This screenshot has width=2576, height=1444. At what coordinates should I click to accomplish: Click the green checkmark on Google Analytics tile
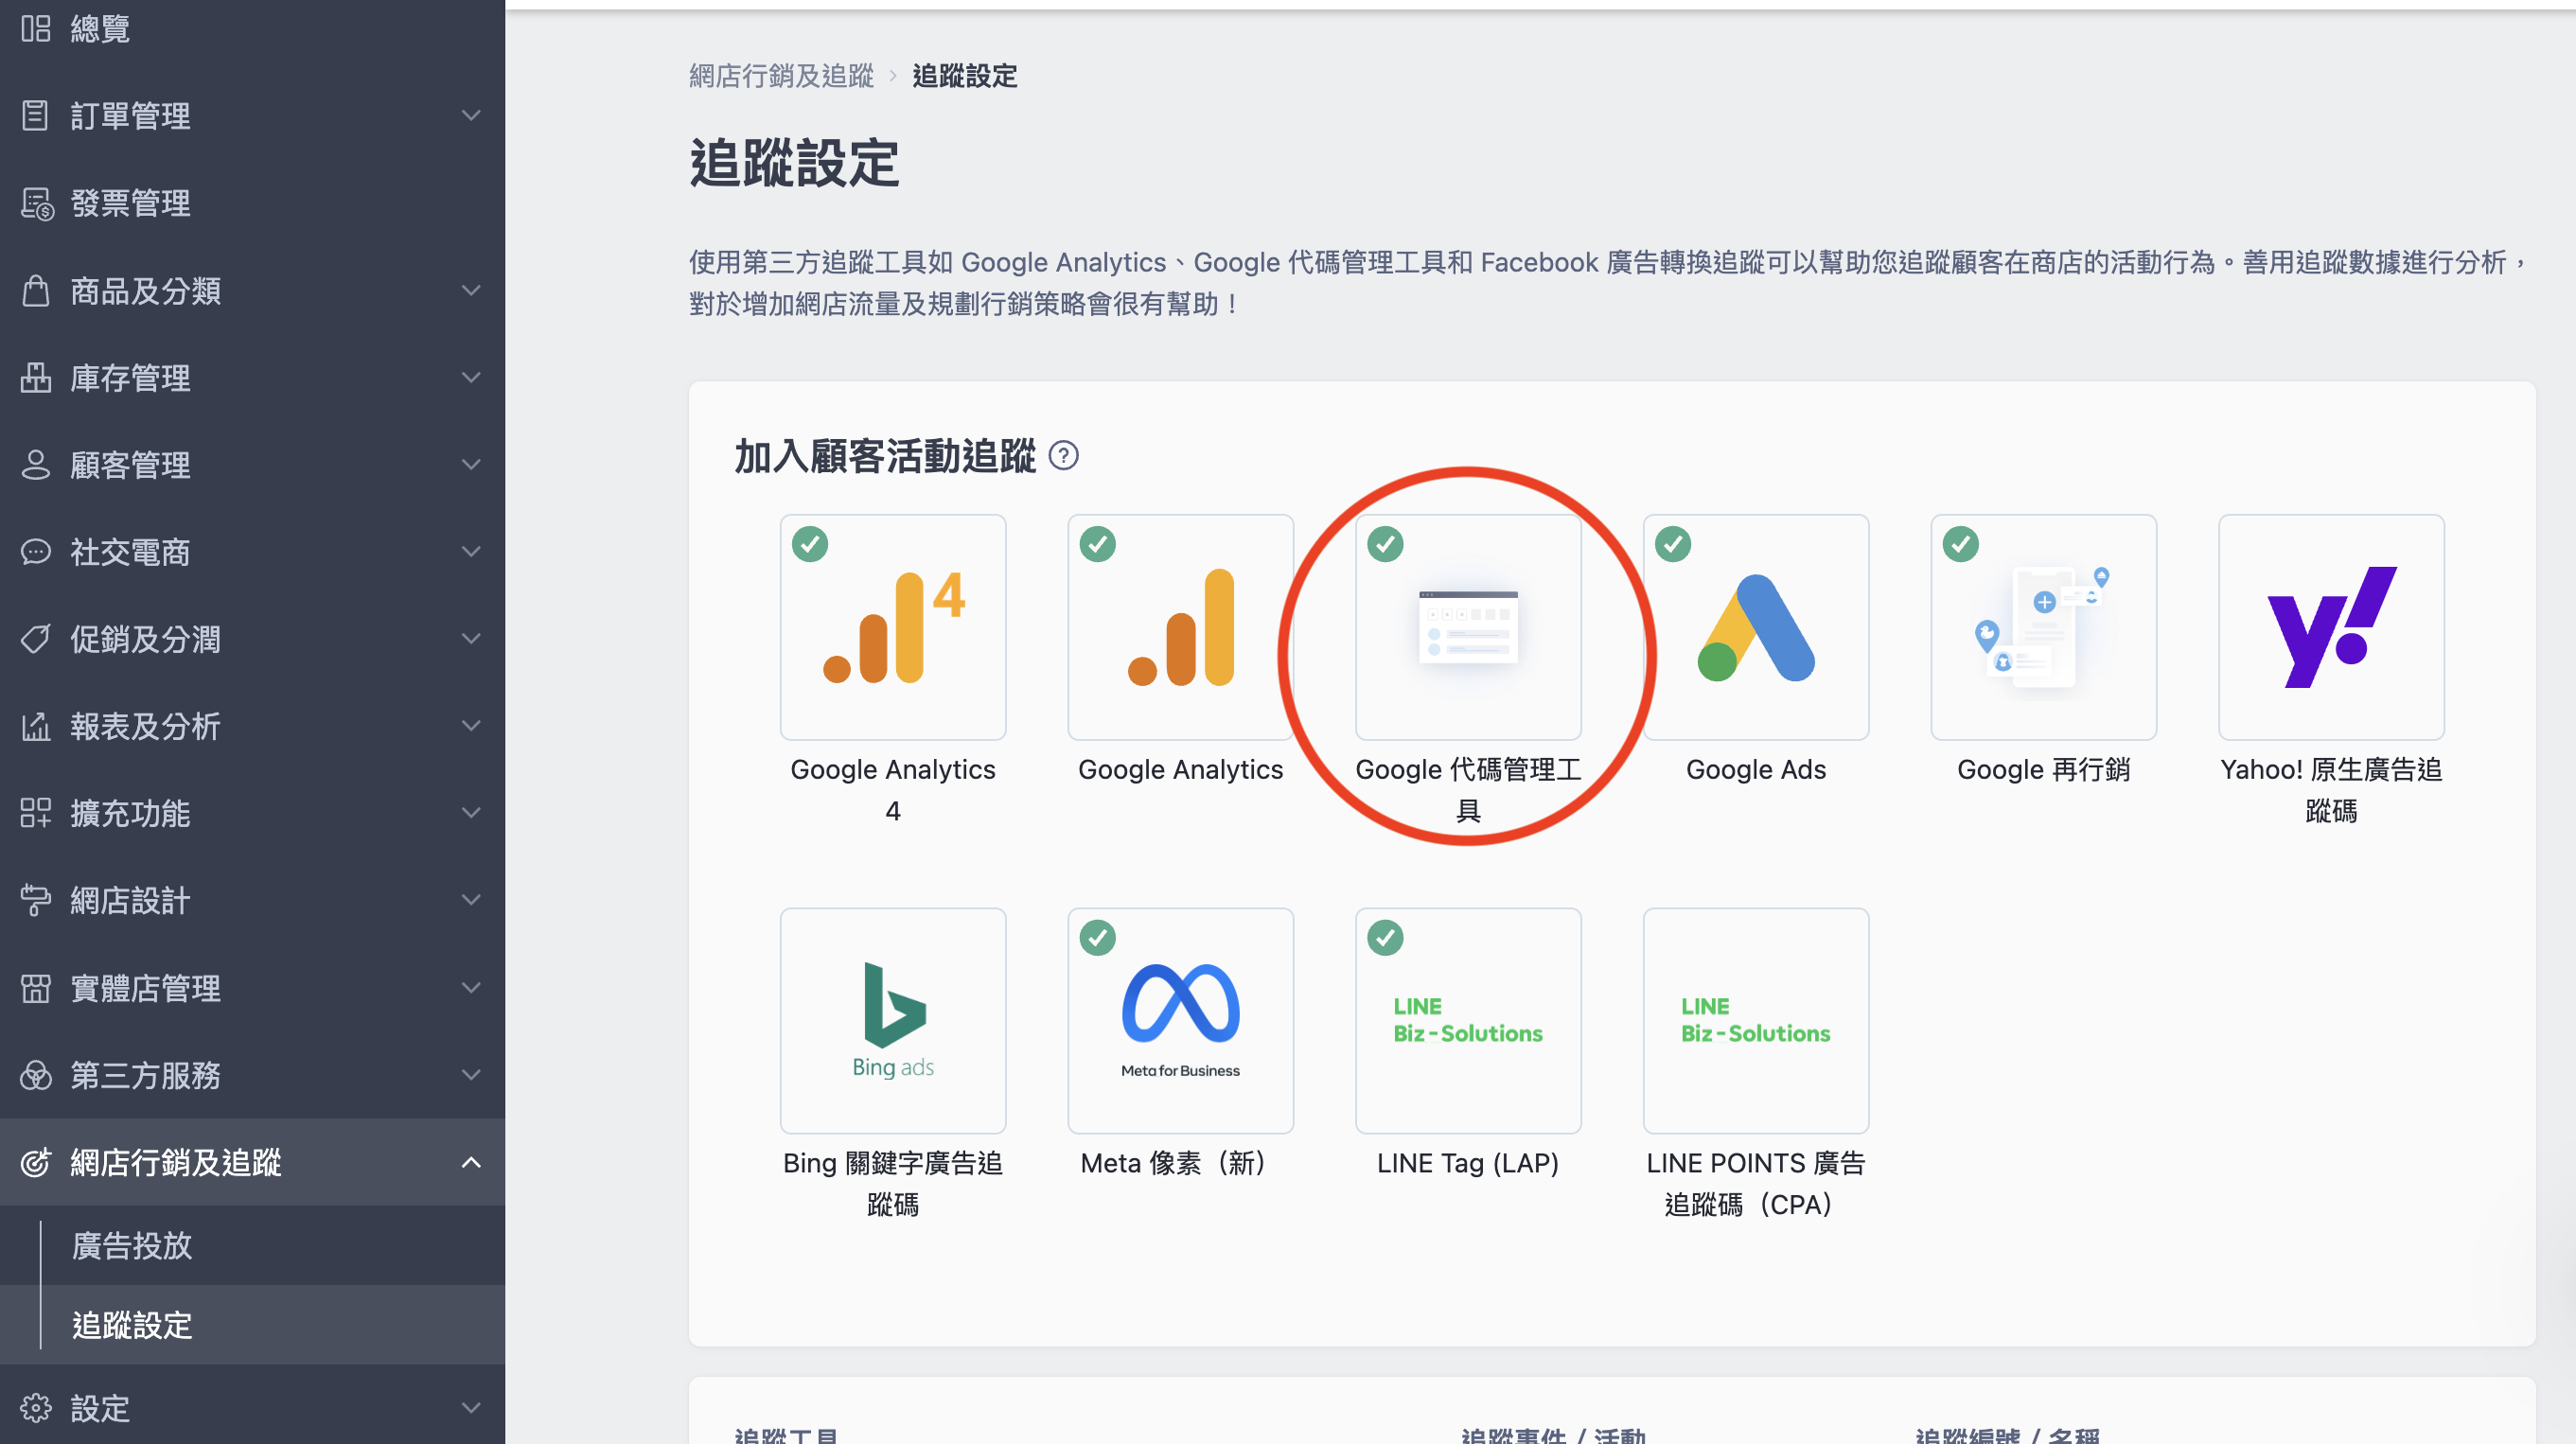coord(1097,544)
